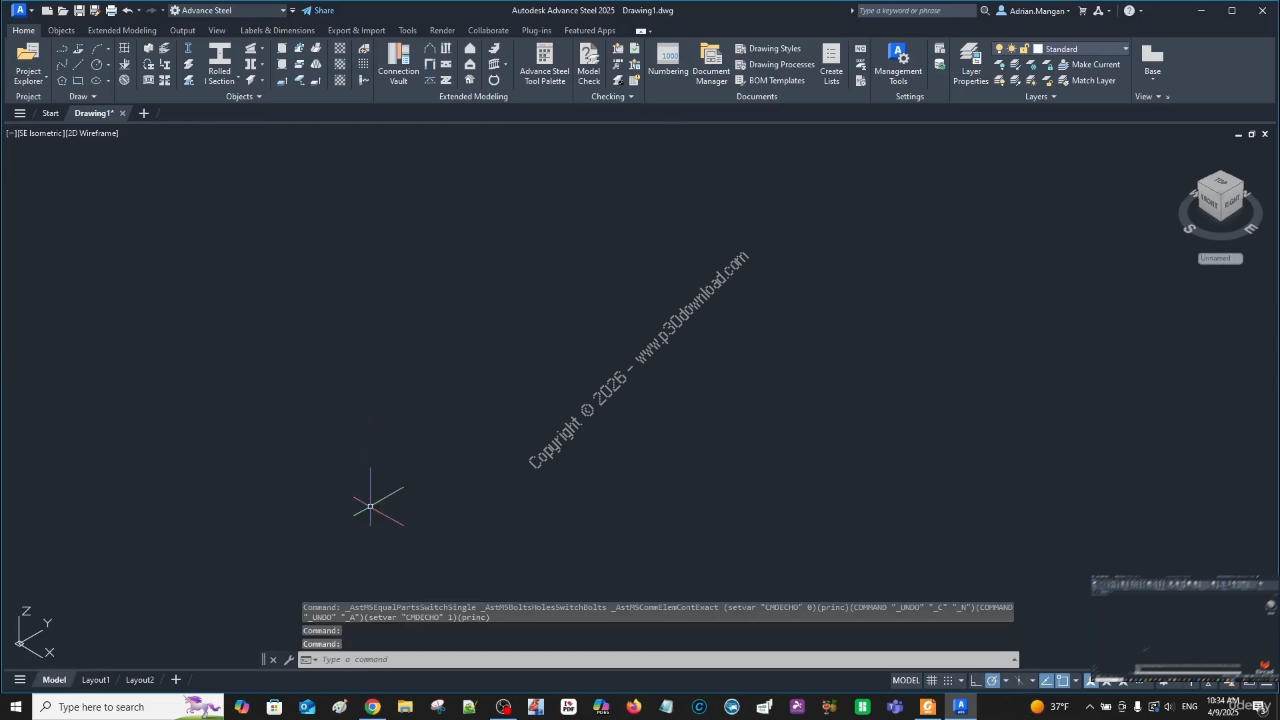Toggle object snap tracking in status bar

tap(1046, 681)
